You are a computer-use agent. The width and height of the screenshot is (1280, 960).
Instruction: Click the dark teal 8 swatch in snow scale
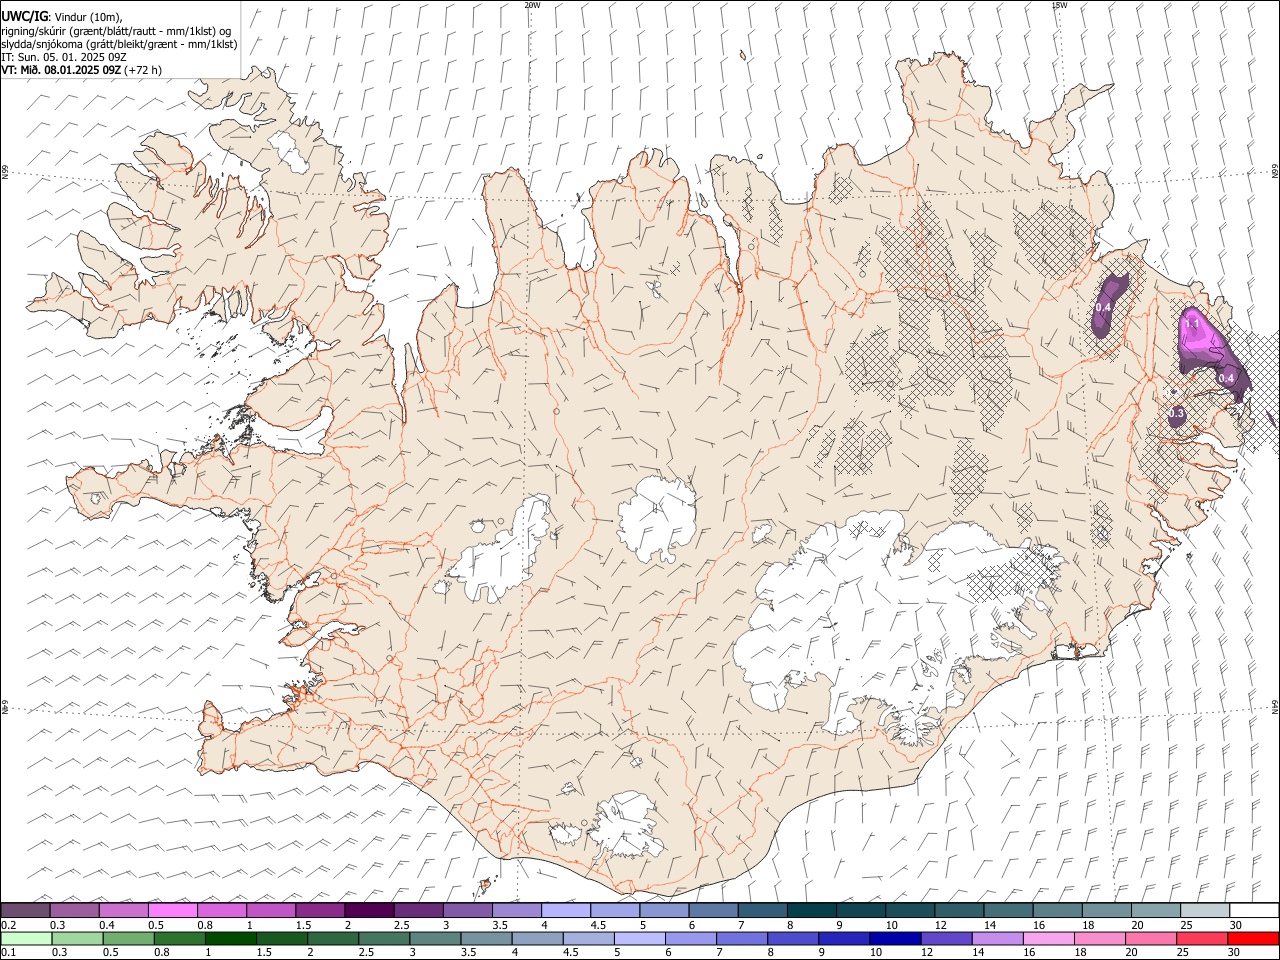(x=811, y=911)
